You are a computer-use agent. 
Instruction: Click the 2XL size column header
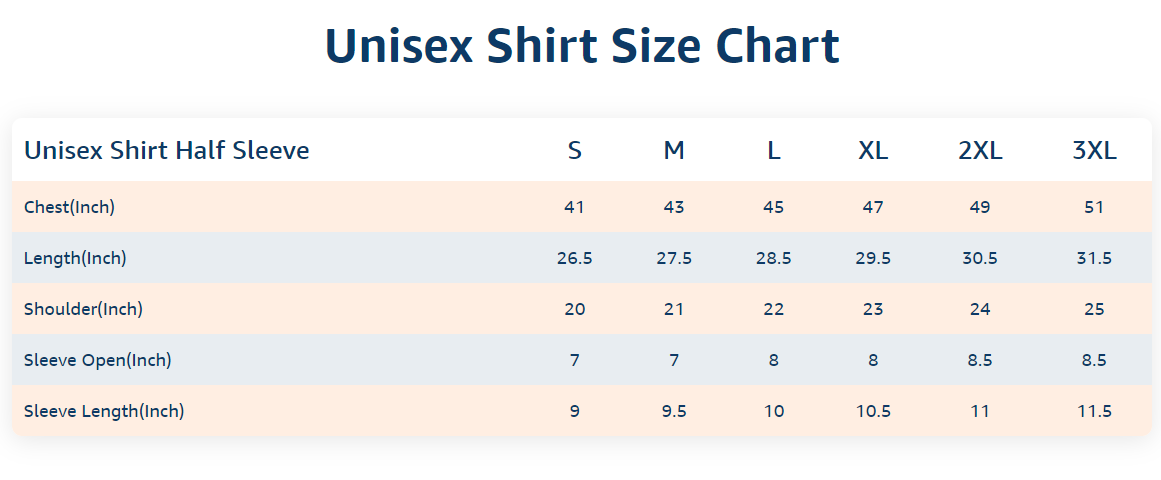[x=980, y=151]
